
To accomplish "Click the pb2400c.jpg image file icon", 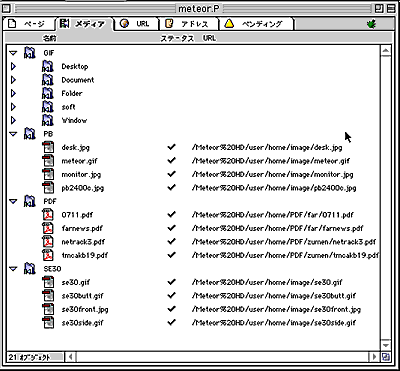I will coord(48,188).
